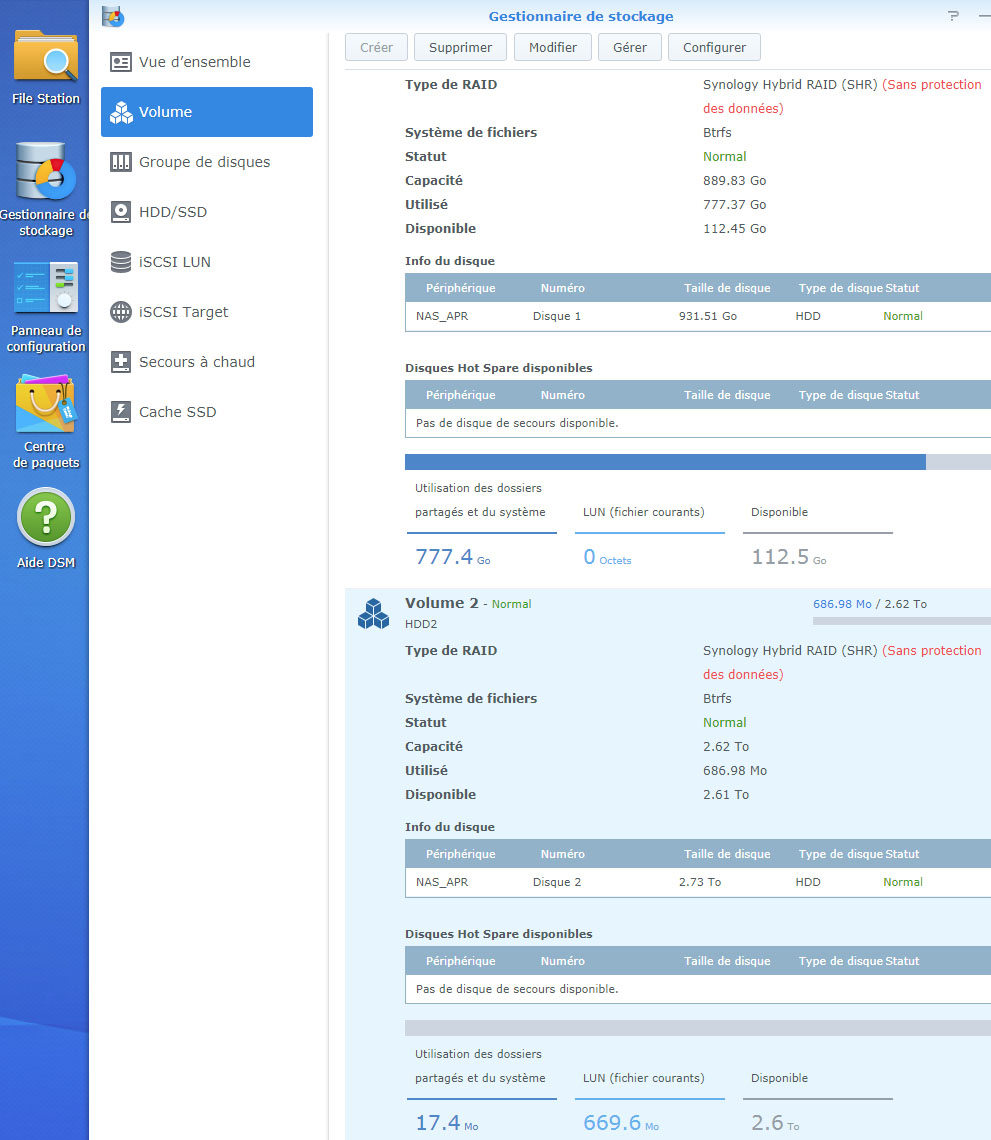
Task: Click the HDD/SSD disk sidebar icon
Action: (121, 212)
